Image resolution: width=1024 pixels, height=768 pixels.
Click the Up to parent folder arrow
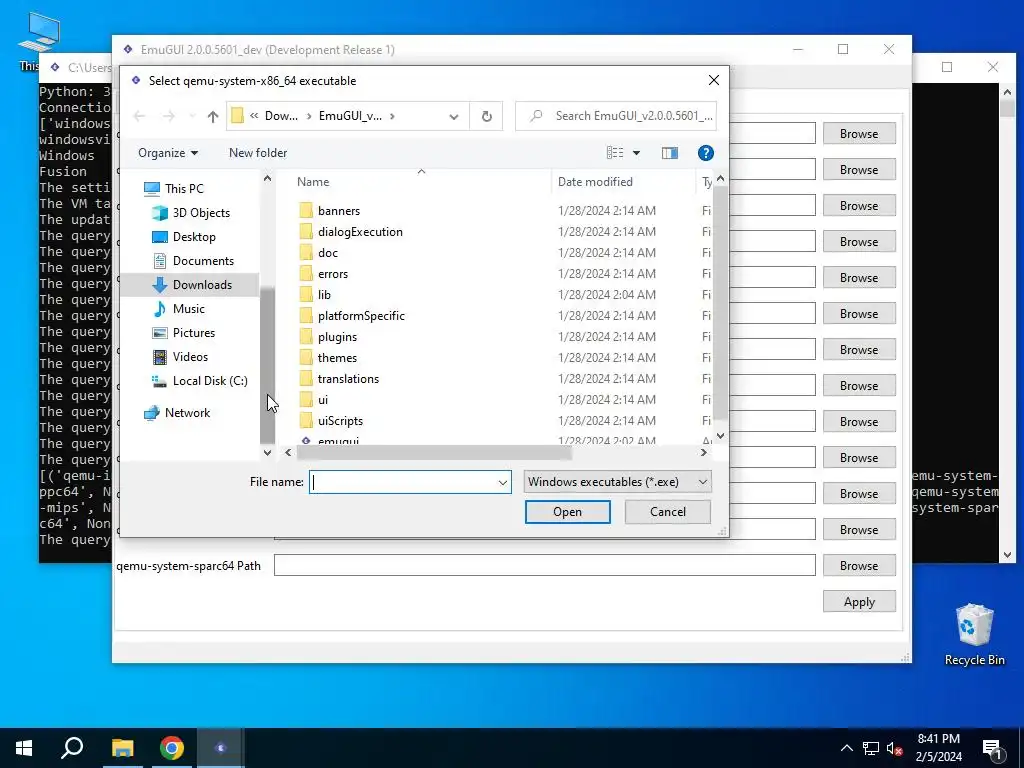pos(212,116)
